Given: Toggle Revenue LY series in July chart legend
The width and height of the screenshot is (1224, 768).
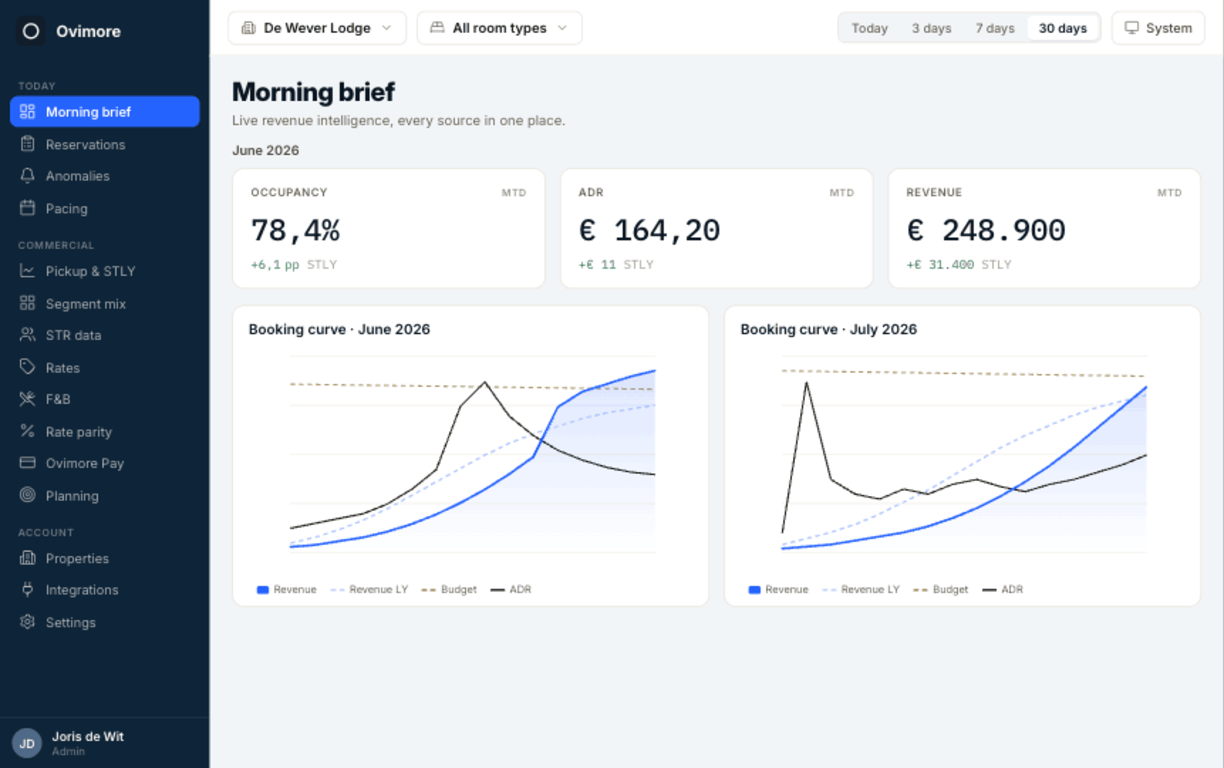Looking at the screenshot, I should pyautogui.click(x=861, y=590).
